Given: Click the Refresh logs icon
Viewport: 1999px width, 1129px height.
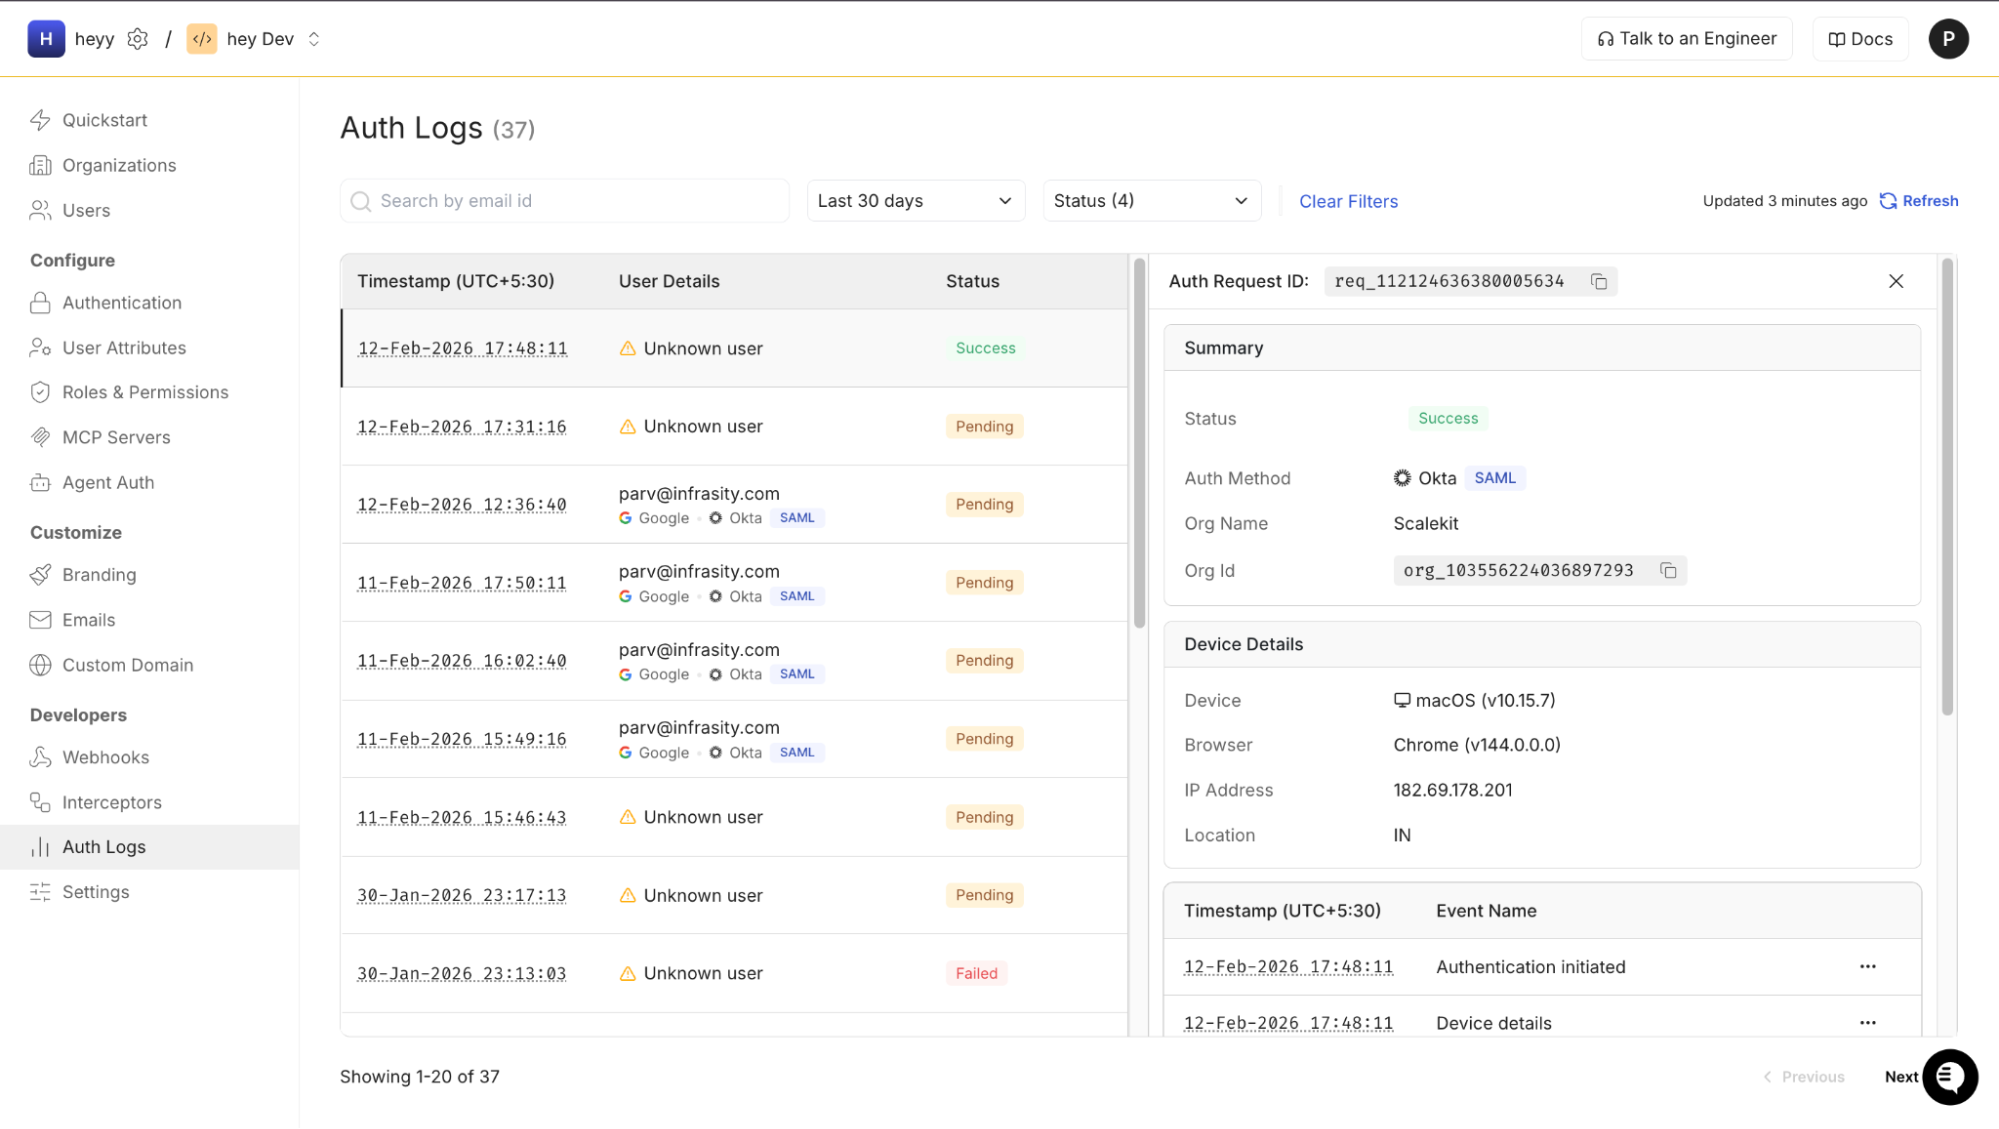Looking at the screenshot, I should click(x=1888, y=201).
